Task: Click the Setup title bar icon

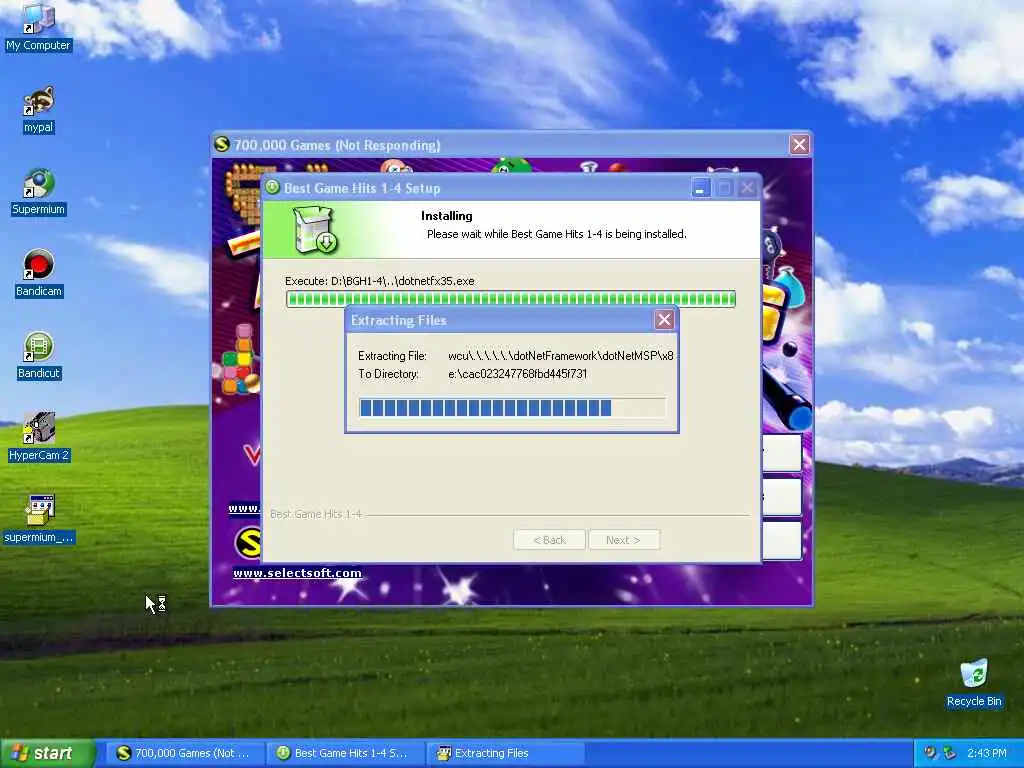Action: coord(273,187)
